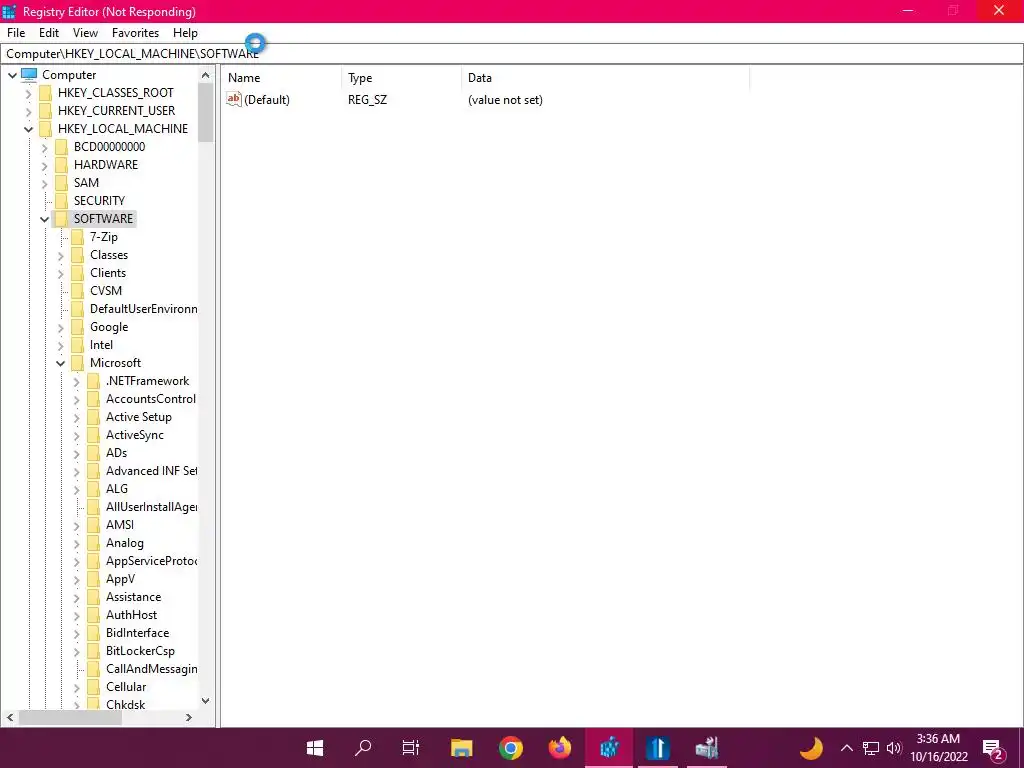Click the HKEY_CURRENT_USER folder icon

(x=45, y=110)
